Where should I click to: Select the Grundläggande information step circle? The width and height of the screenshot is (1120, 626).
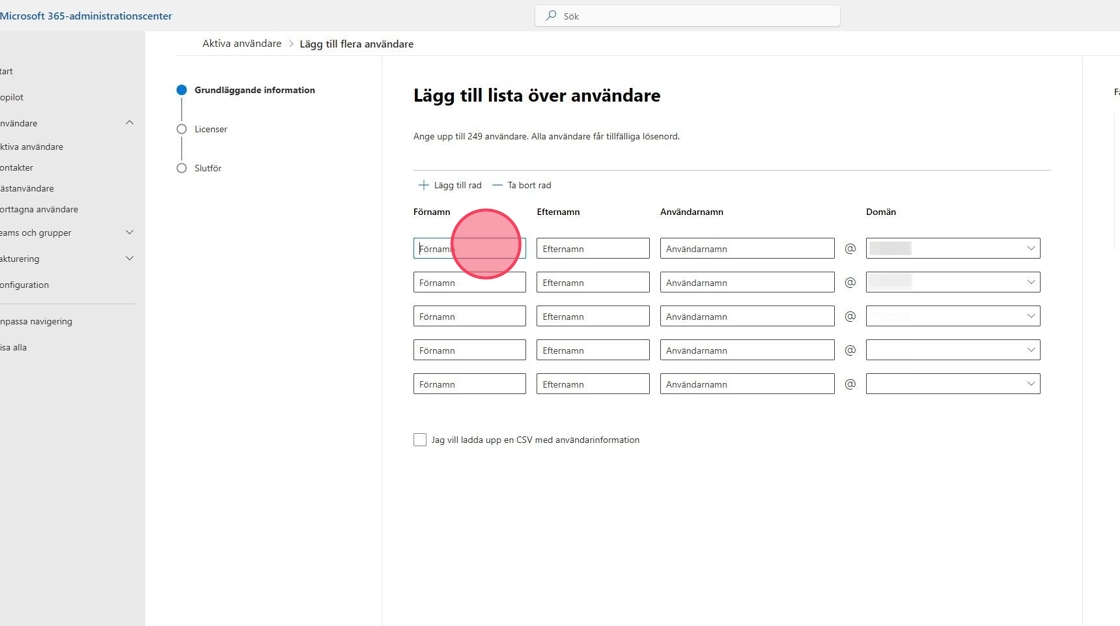[181, 90]
